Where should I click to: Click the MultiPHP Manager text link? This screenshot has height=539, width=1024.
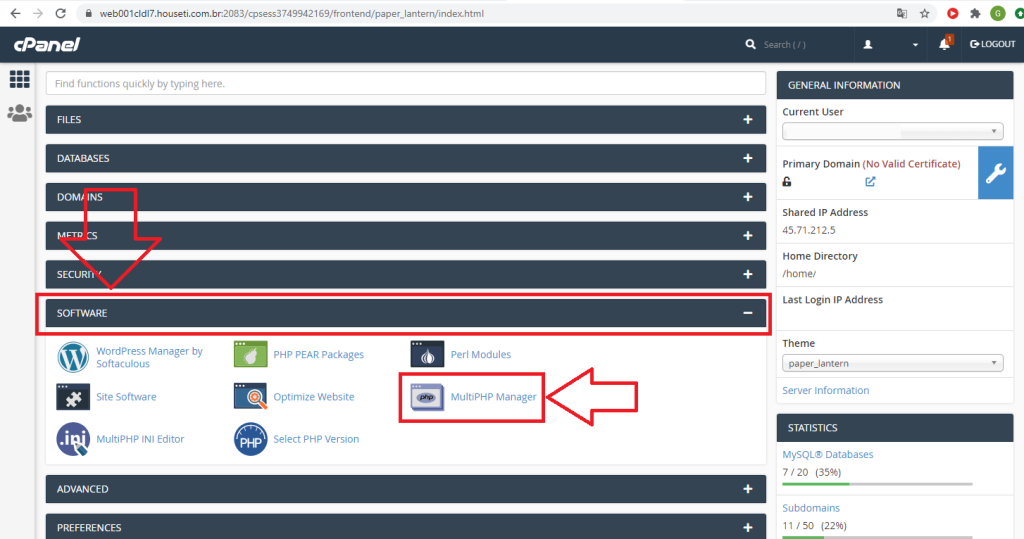pyautogui.click(x=493, y=397)
